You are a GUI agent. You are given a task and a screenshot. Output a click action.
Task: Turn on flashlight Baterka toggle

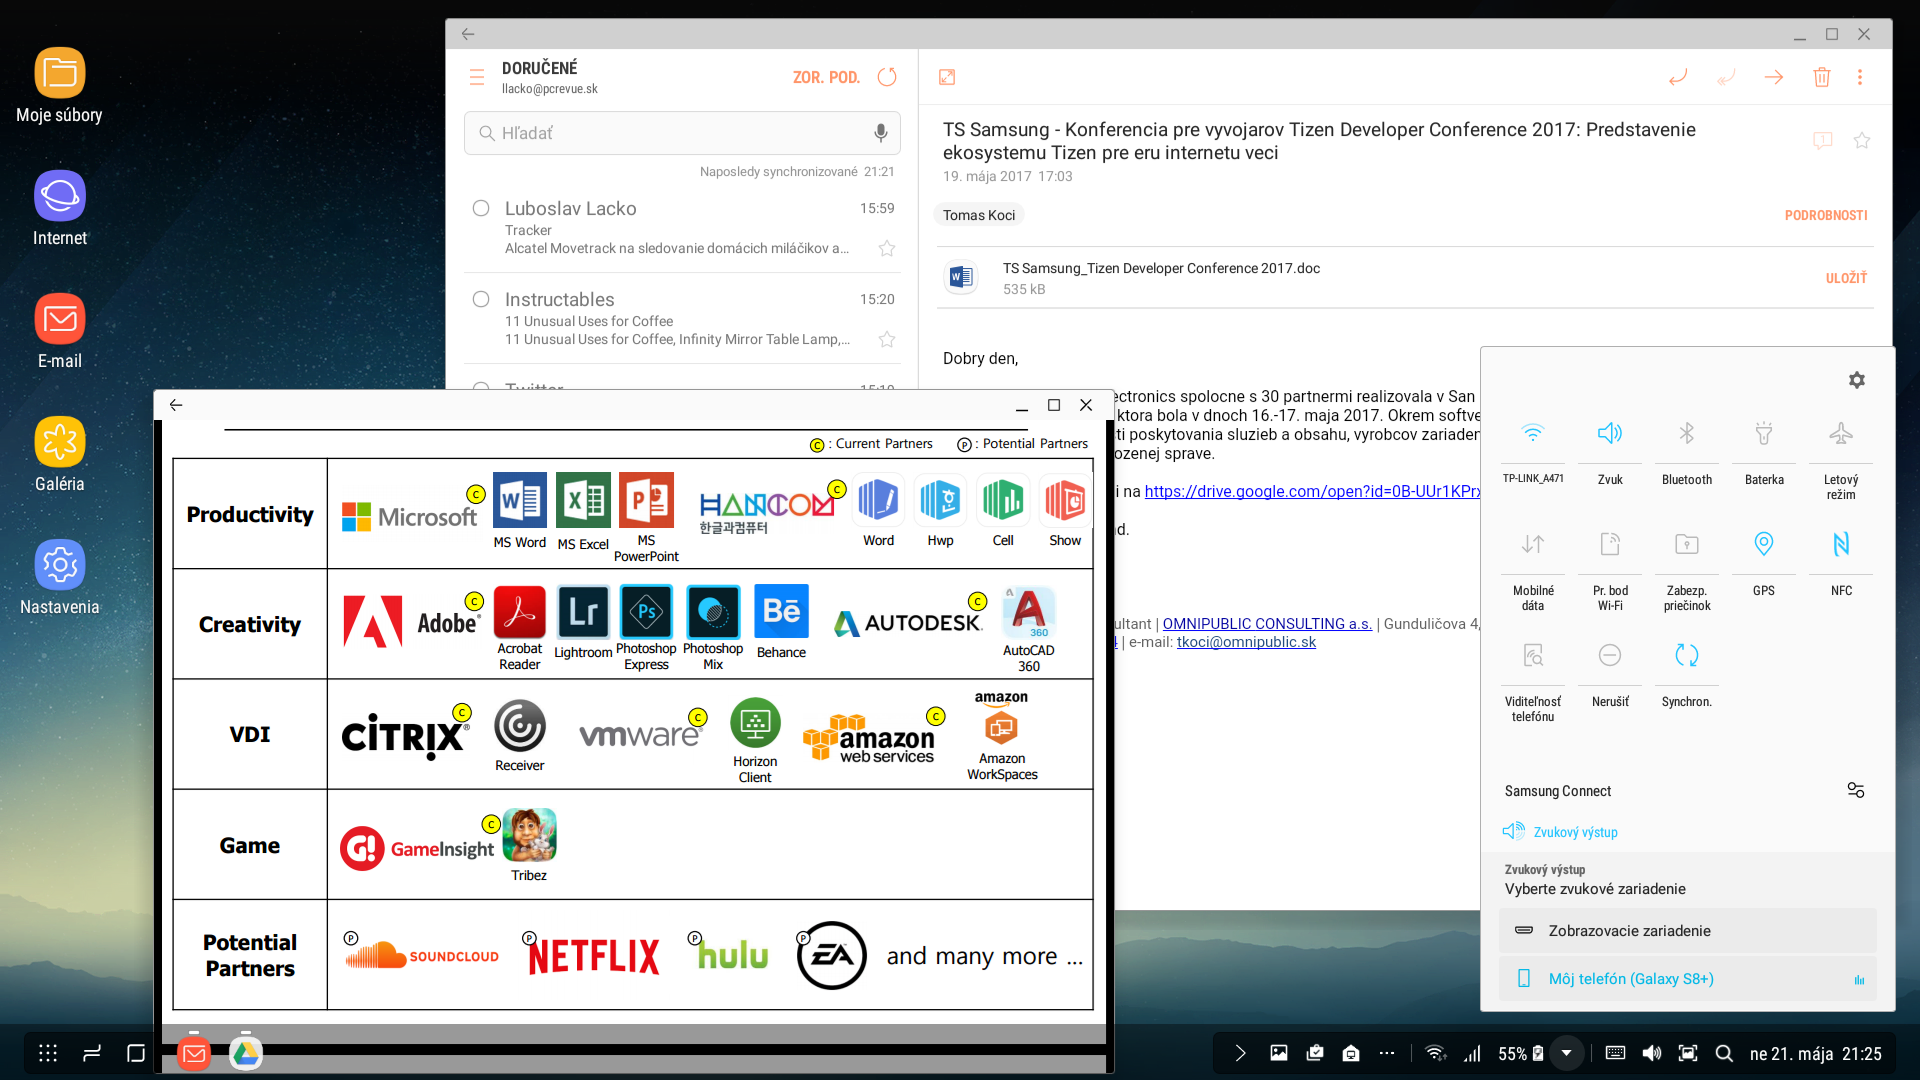[1763, 433]
